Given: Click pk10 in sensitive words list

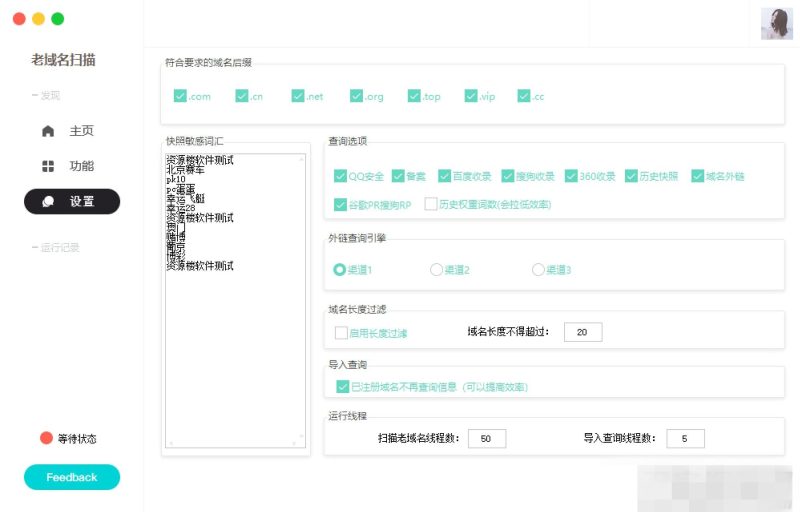Looking at the screenshot, I should 176,180.
